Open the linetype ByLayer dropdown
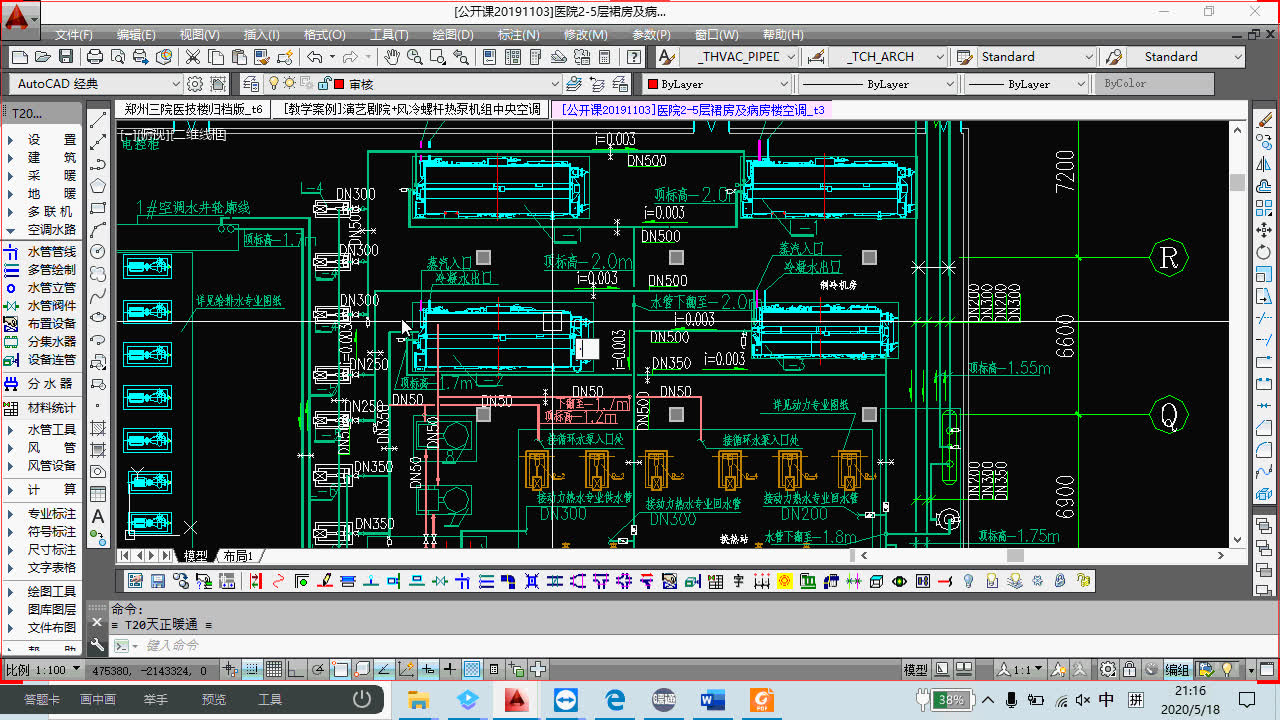The height and width of the screenshot is (720, 1280). pos(879,84)
